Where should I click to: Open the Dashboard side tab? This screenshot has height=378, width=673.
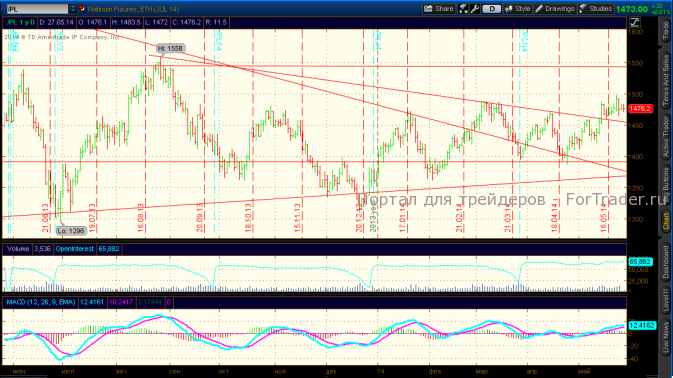tap(666, 262)
